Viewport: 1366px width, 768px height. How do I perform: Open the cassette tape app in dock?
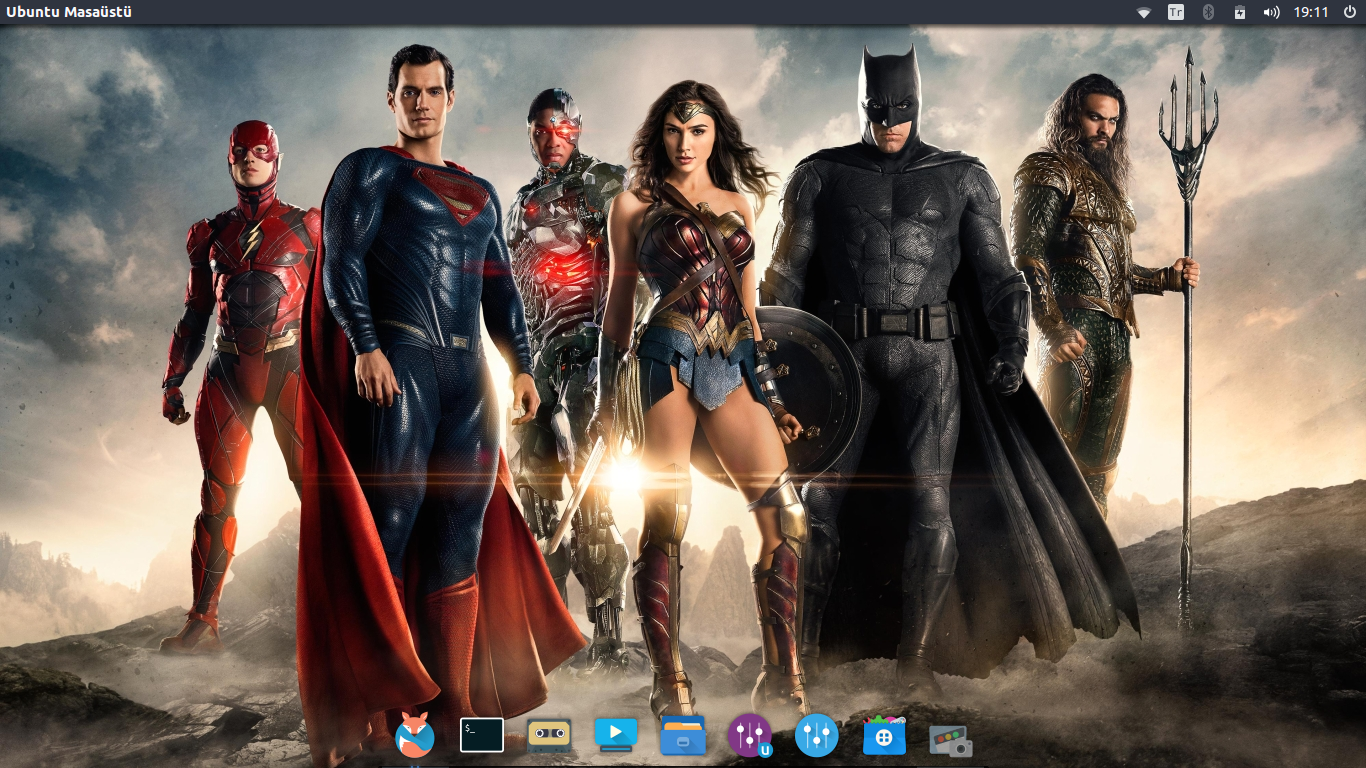[549, 735]
